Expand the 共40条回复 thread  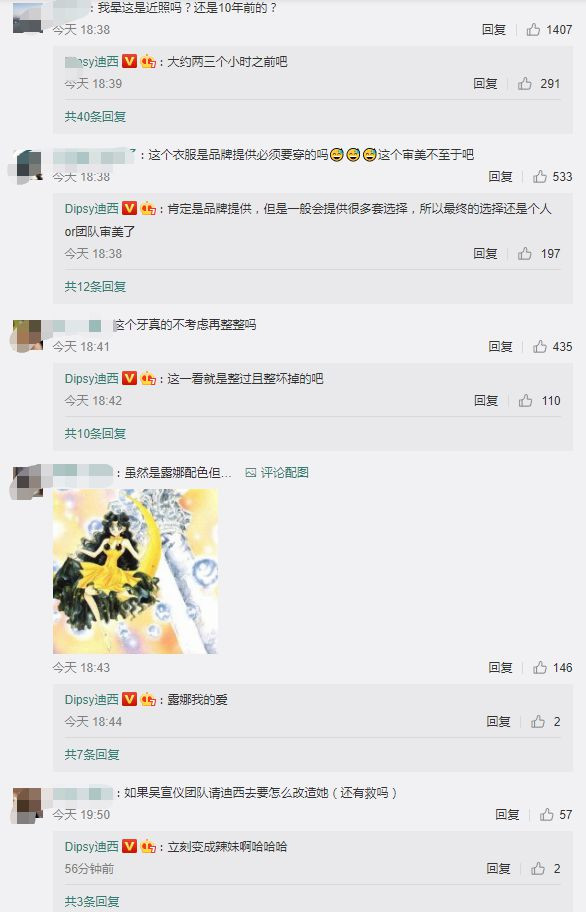[x=95, y=116]
